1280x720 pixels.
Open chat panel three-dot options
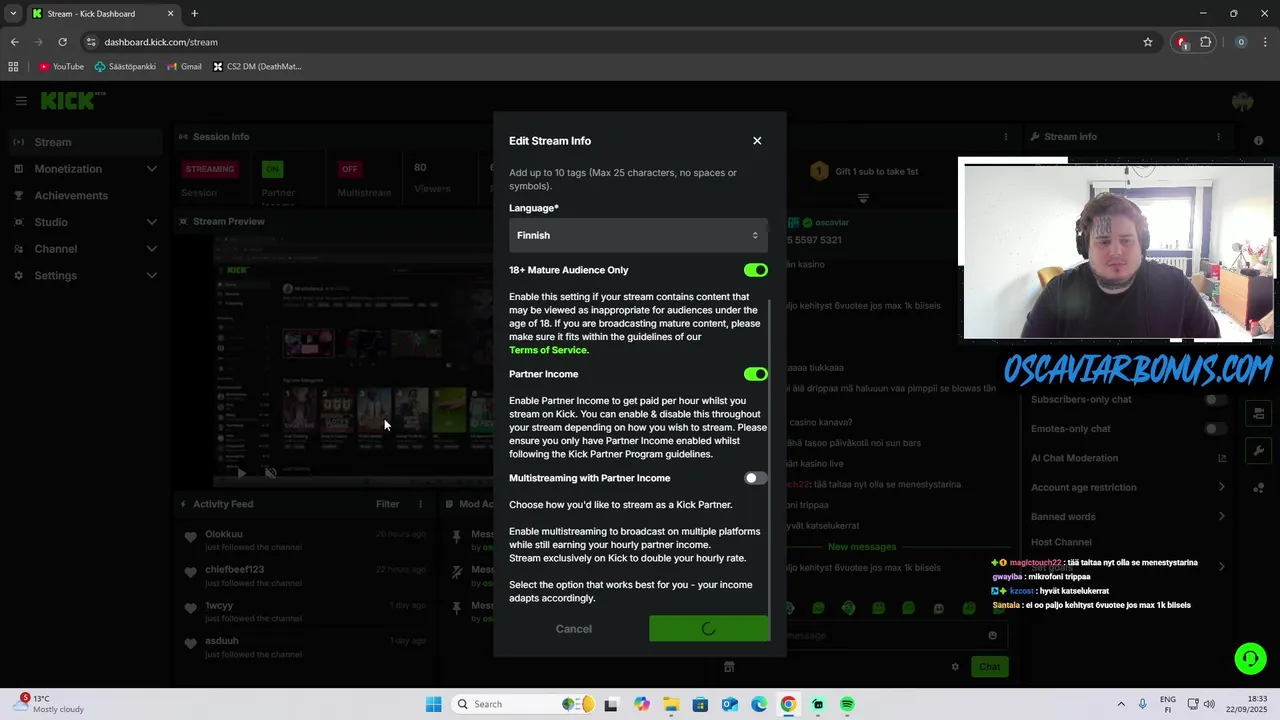pos(1006,137)
